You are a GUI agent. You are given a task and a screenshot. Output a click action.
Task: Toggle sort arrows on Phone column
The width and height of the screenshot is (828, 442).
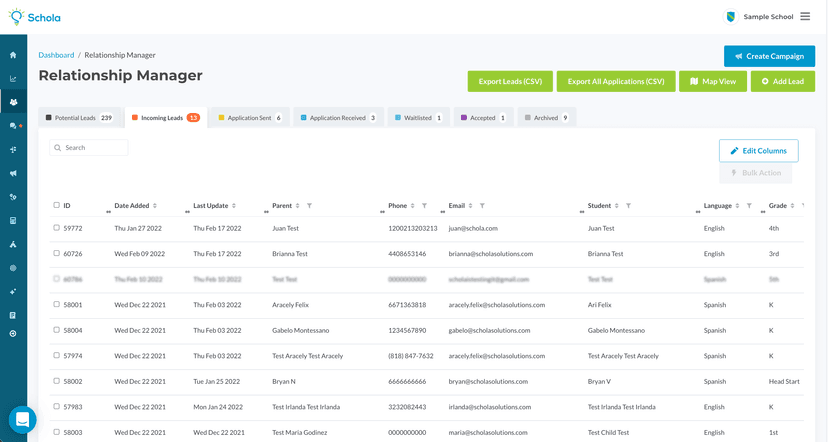coord(413,206)
